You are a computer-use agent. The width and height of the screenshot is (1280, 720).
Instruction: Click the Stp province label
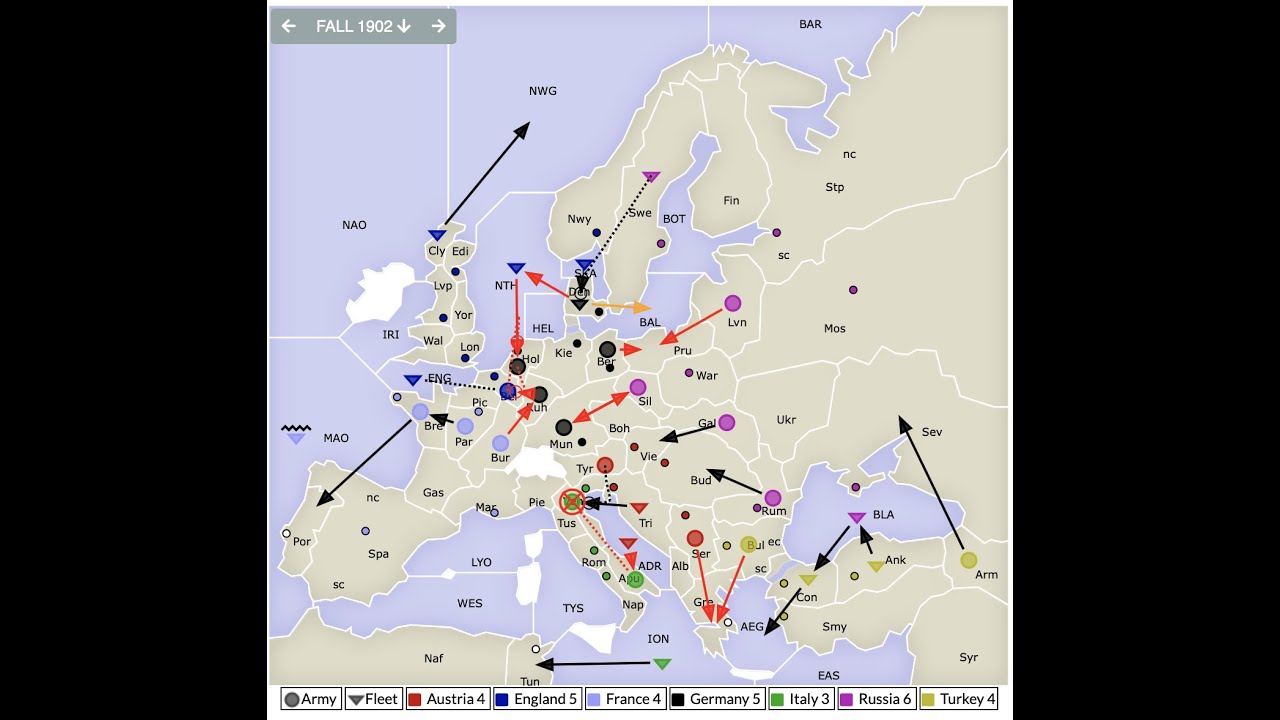[834, 187]
